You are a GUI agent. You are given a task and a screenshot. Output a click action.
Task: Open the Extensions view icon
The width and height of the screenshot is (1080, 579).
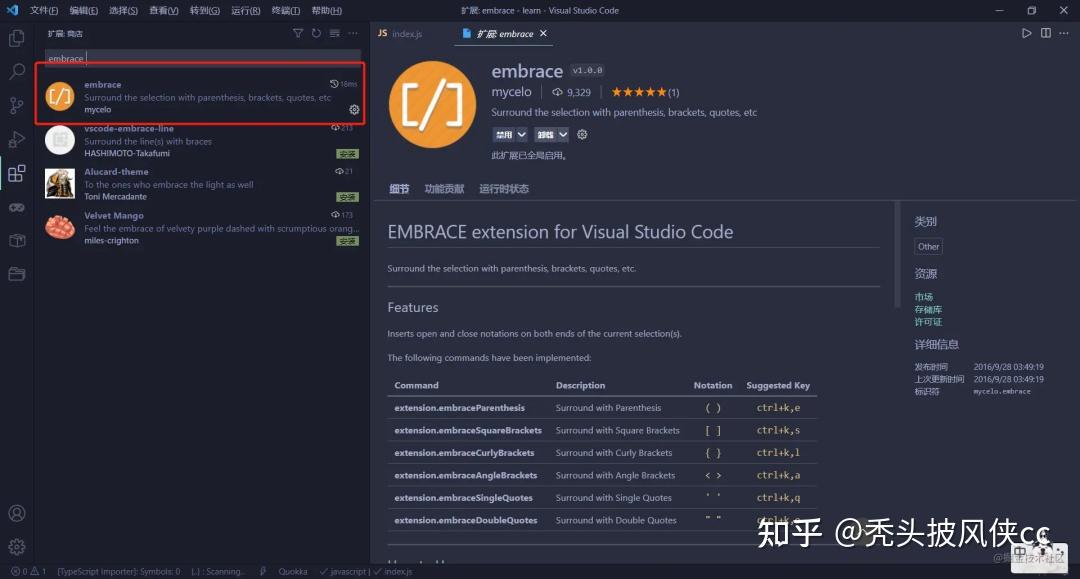coord(17,173)
